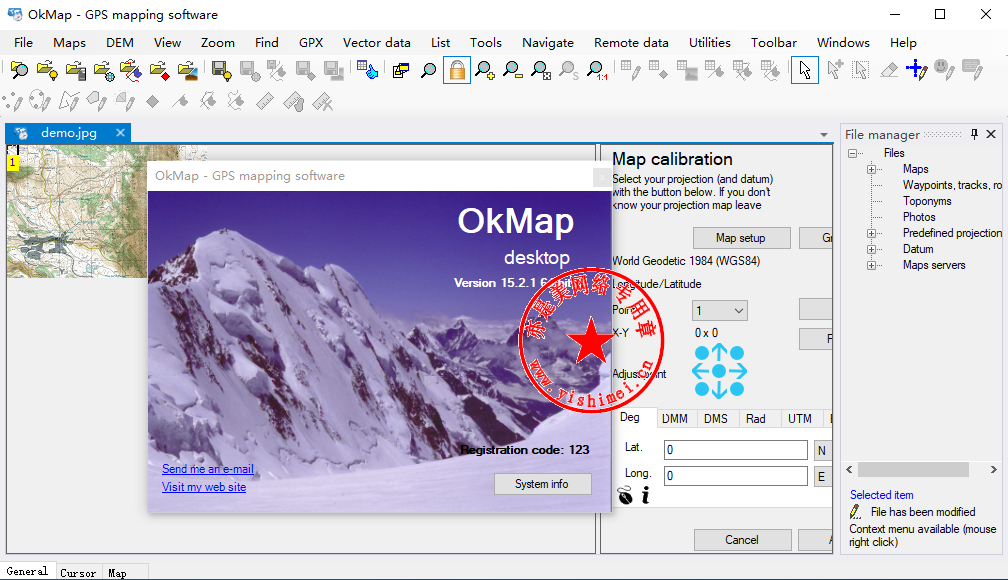Close the File manager panel
1008x580 pixels.
[991, 134]
